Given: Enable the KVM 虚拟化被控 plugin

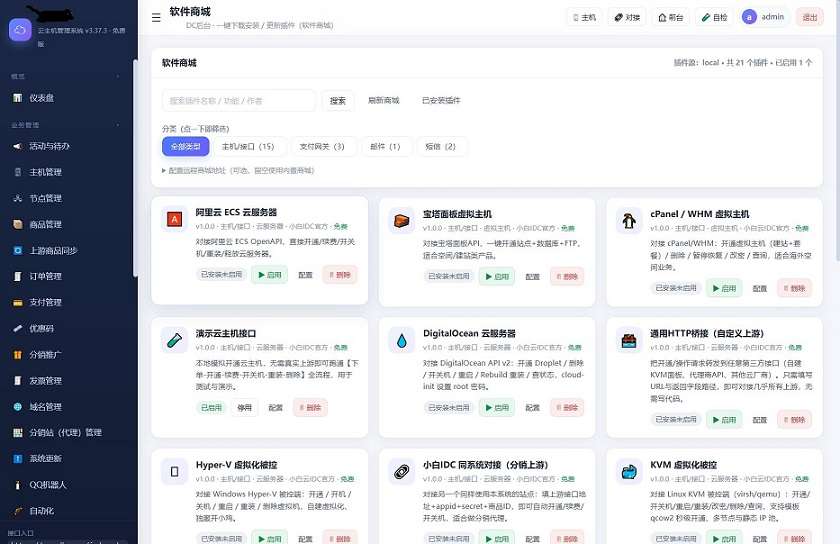Looking at the screenshot, I should 724,538.
